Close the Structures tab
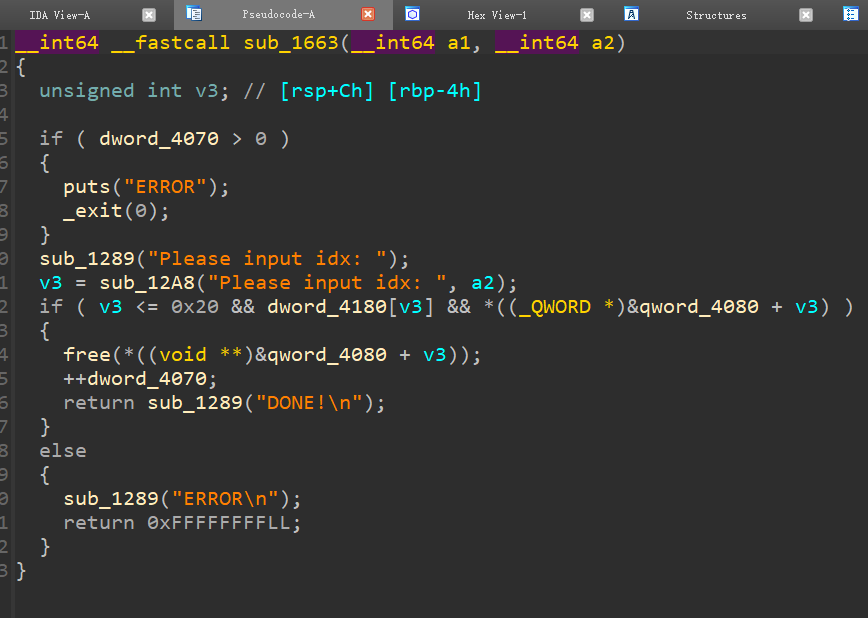868x618 pixels. pyautogui.click(x=806, y=15)
